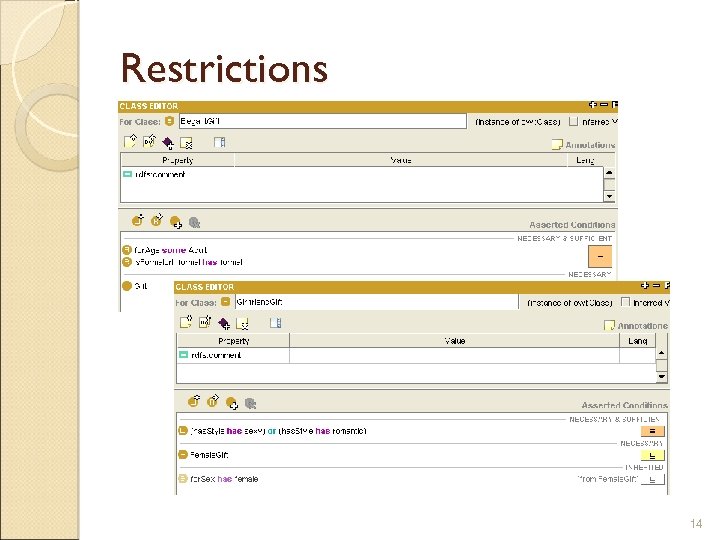Click scroll-up arrow of ElegantGift annotations table

(609, 173)
